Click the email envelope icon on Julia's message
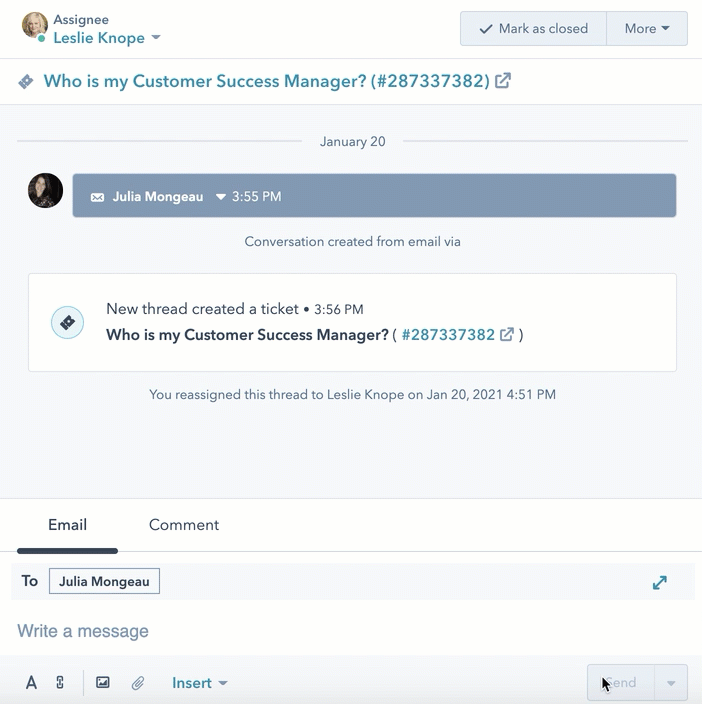 click(97, 197)
